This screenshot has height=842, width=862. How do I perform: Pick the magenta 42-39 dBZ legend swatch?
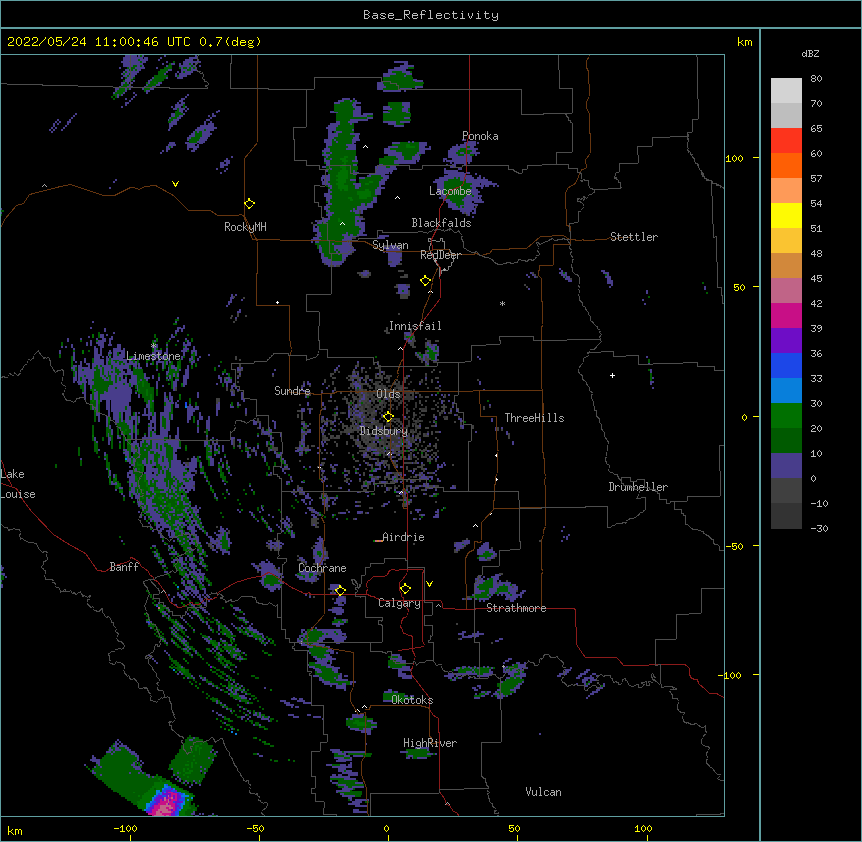click(x=786, y=315)
